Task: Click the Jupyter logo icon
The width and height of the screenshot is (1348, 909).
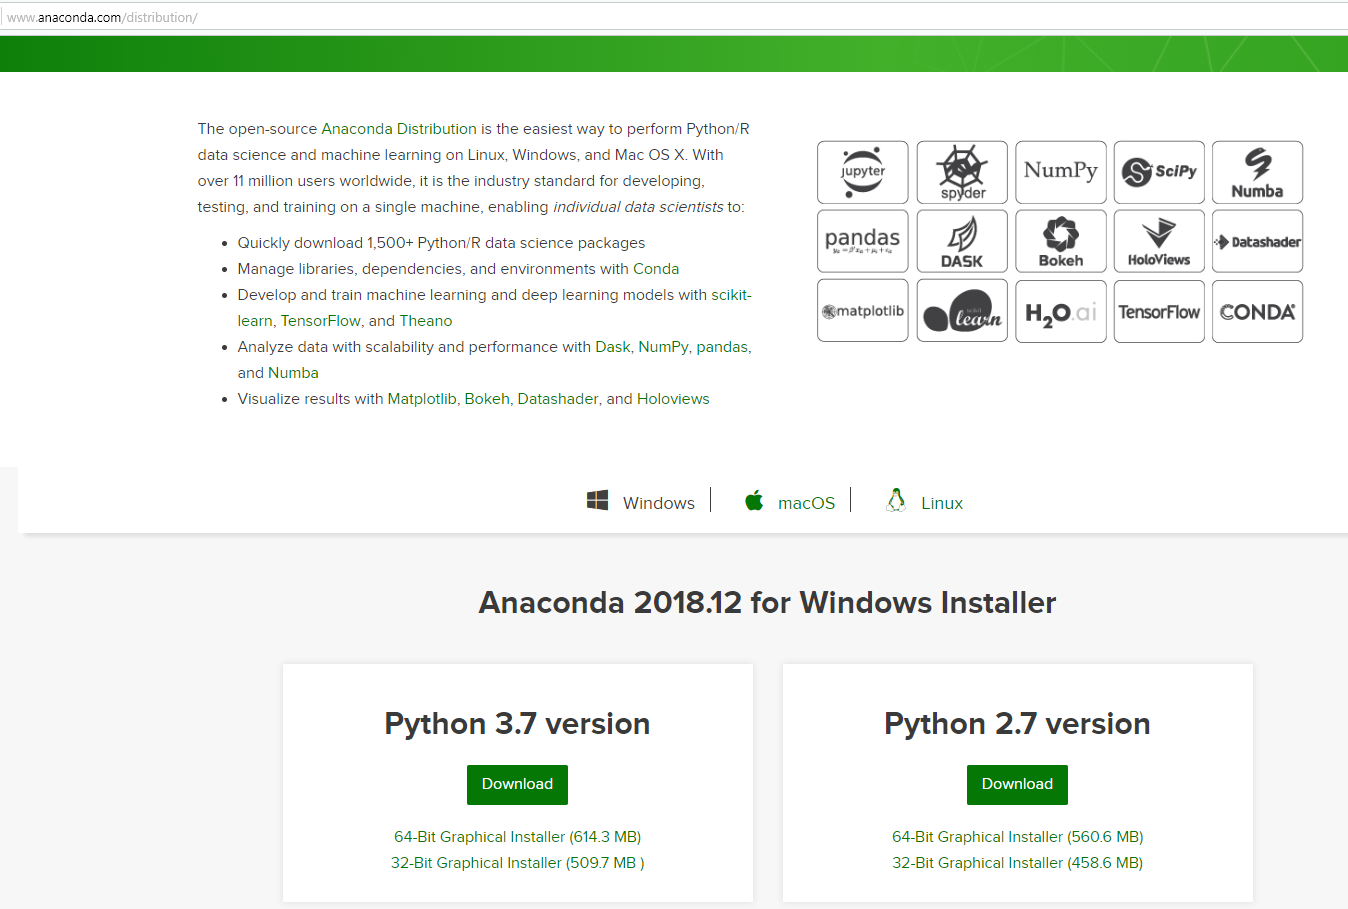Action: coord(862,172)
